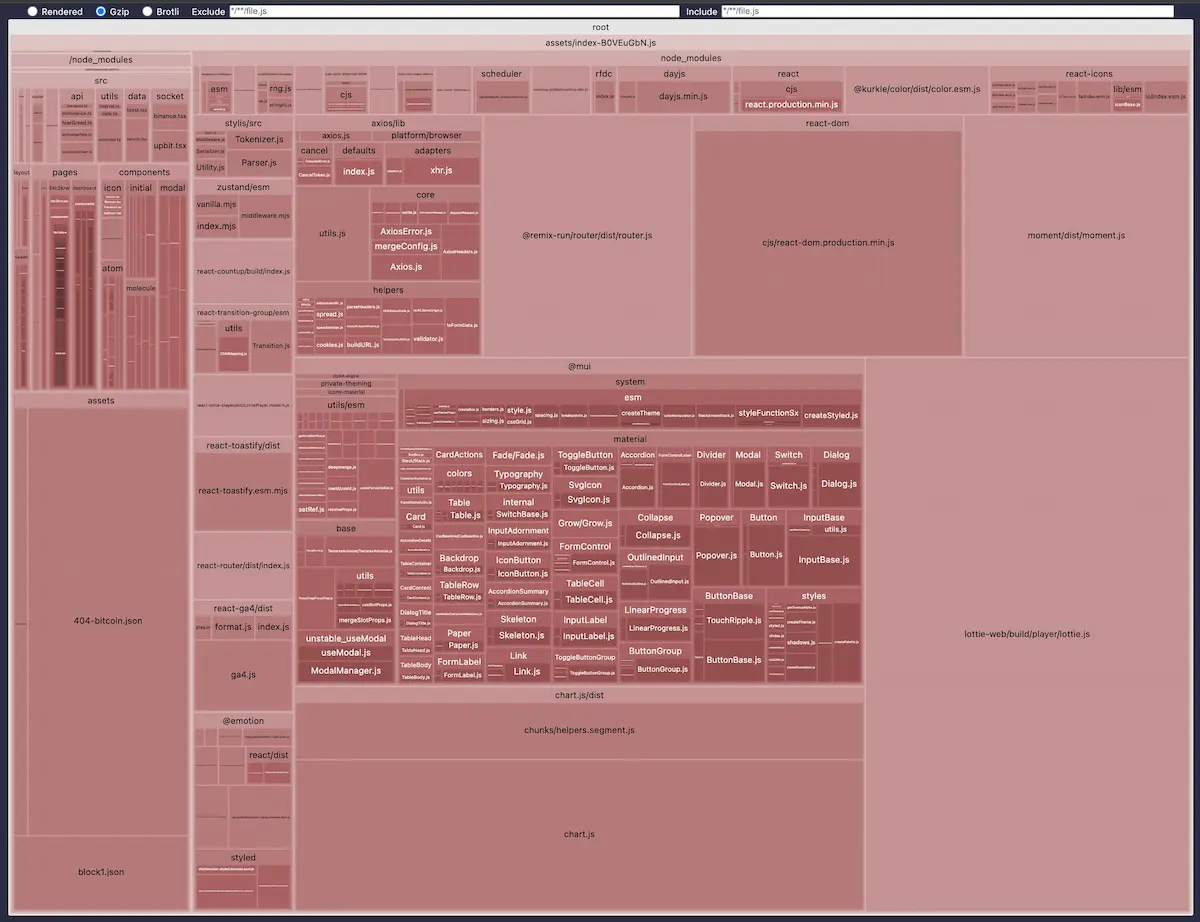Select the binance.tsx block

click(170, 117)
